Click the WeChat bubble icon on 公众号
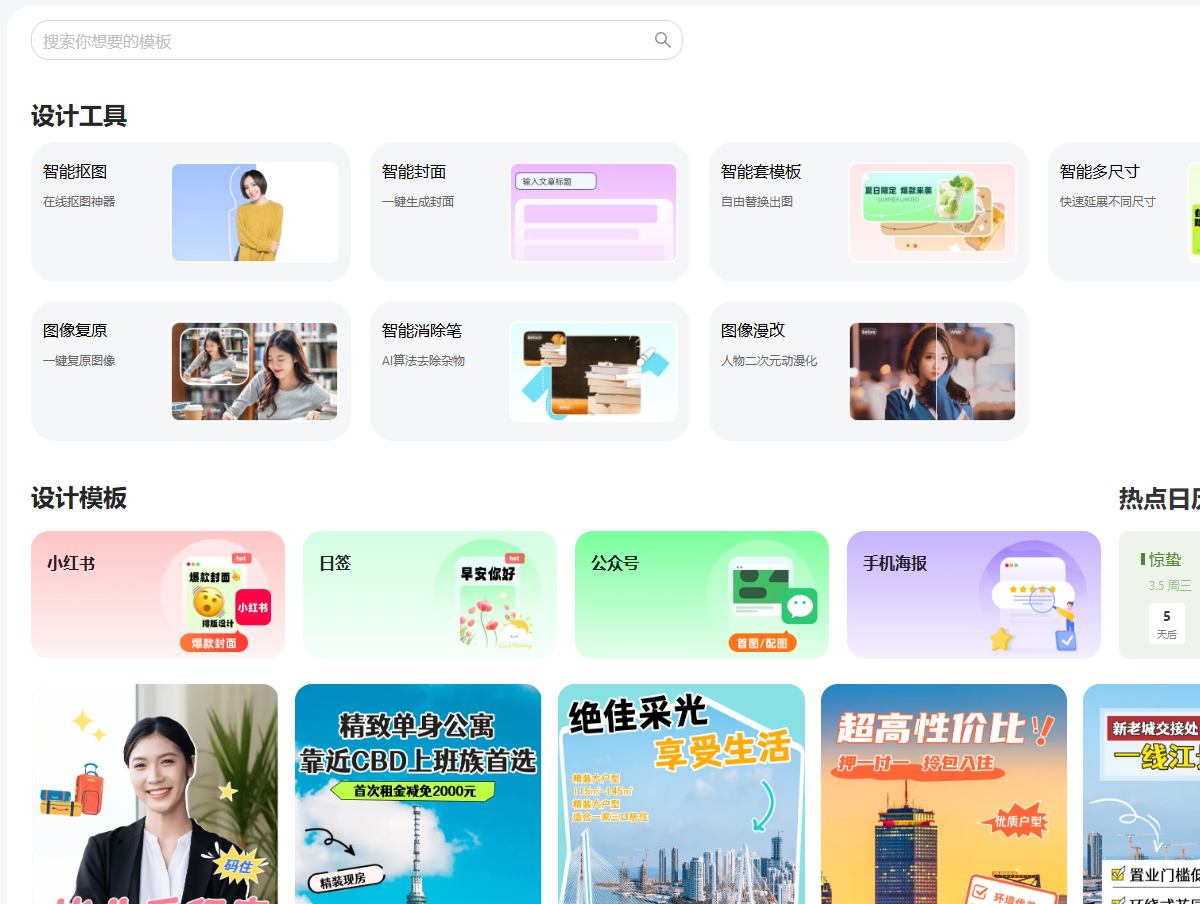The height and width of the screenshot is (904, 1200). point(799,606)
